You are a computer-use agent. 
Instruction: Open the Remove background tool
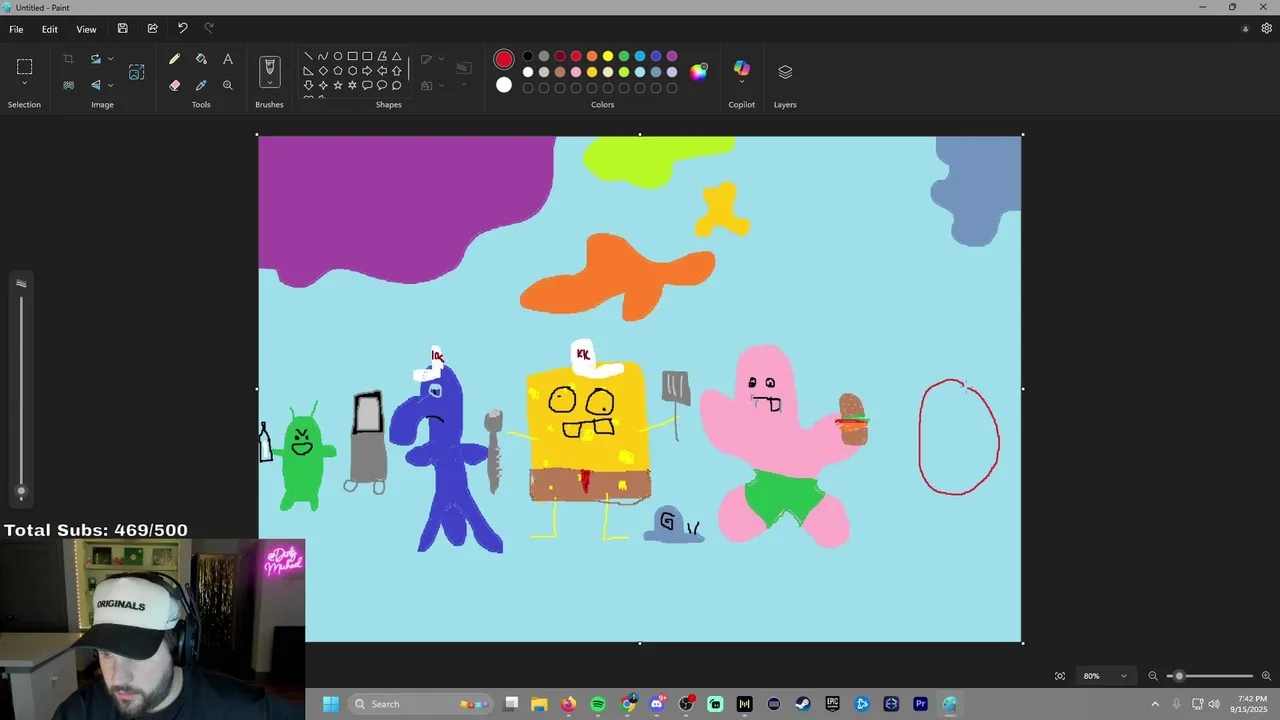pos(68,85)
